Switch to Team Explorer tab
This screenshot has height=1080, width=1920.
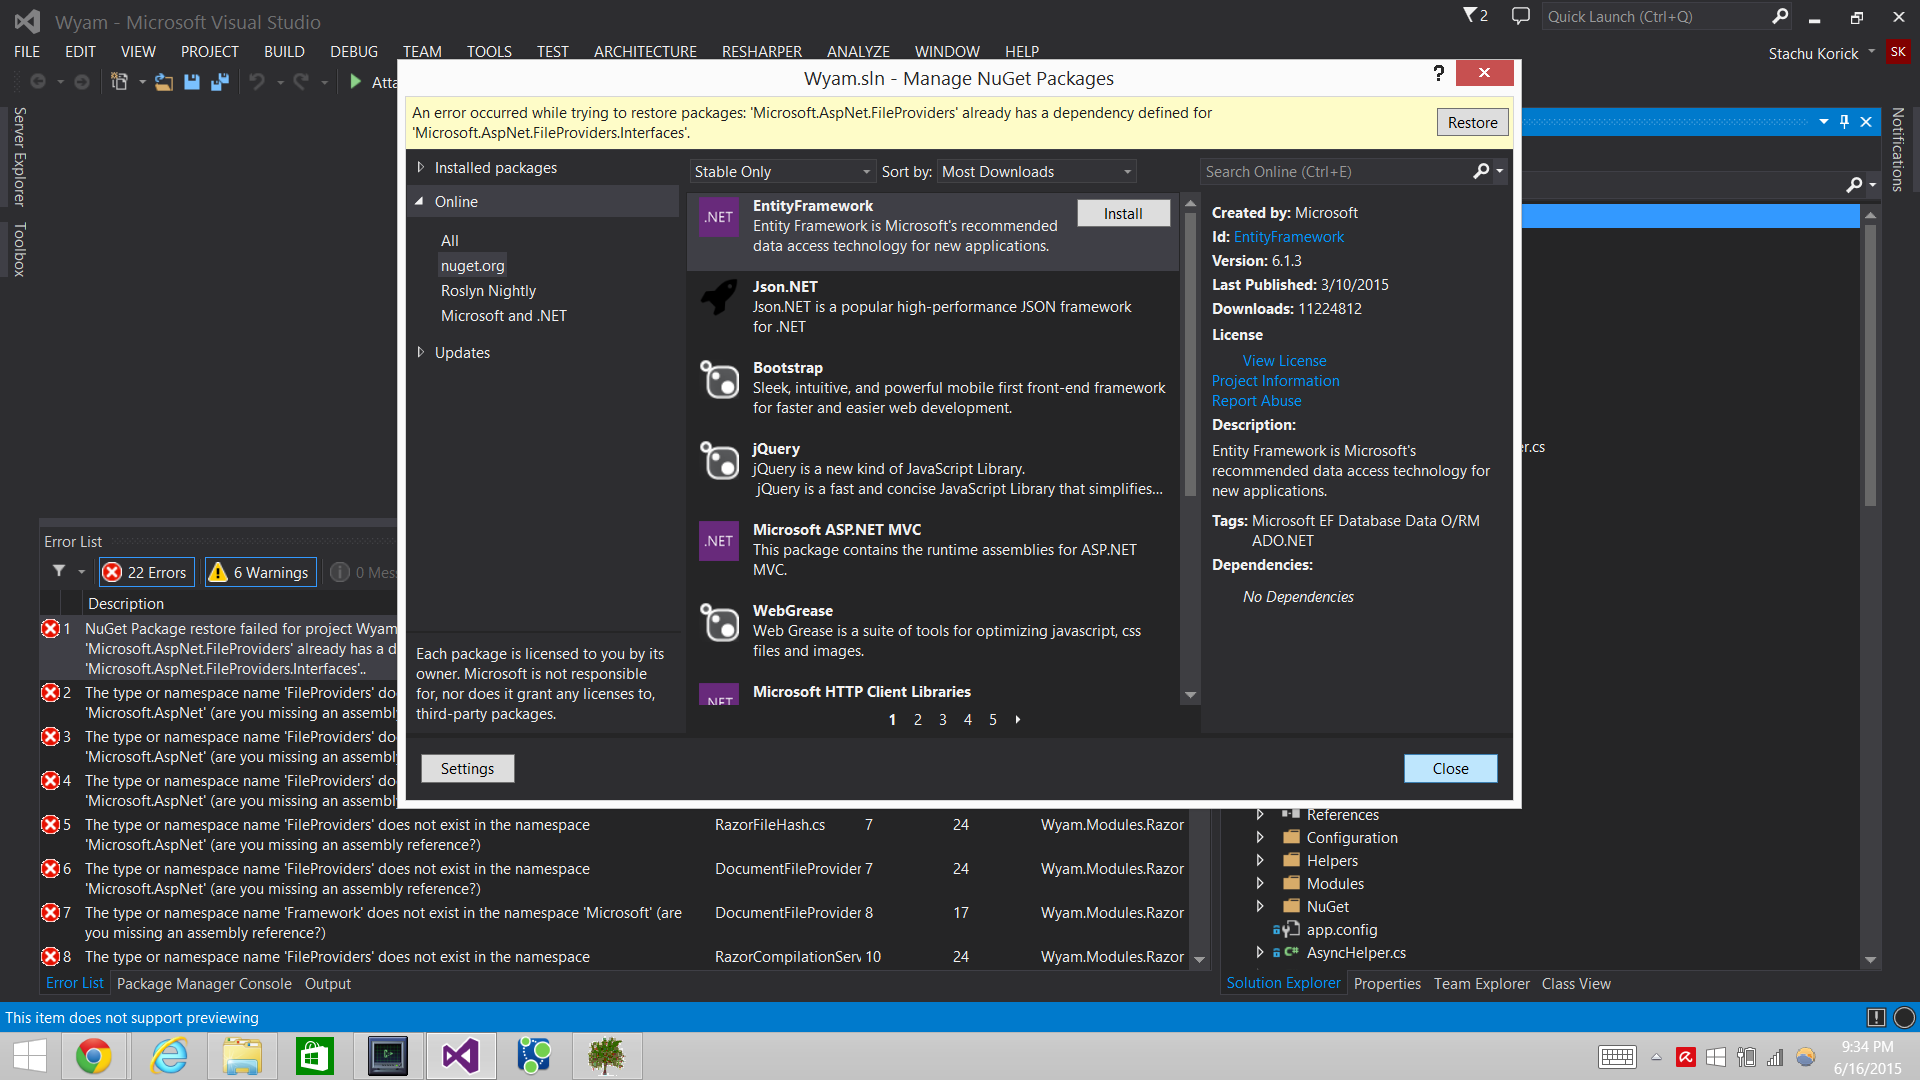click(x=1481, y=983)
